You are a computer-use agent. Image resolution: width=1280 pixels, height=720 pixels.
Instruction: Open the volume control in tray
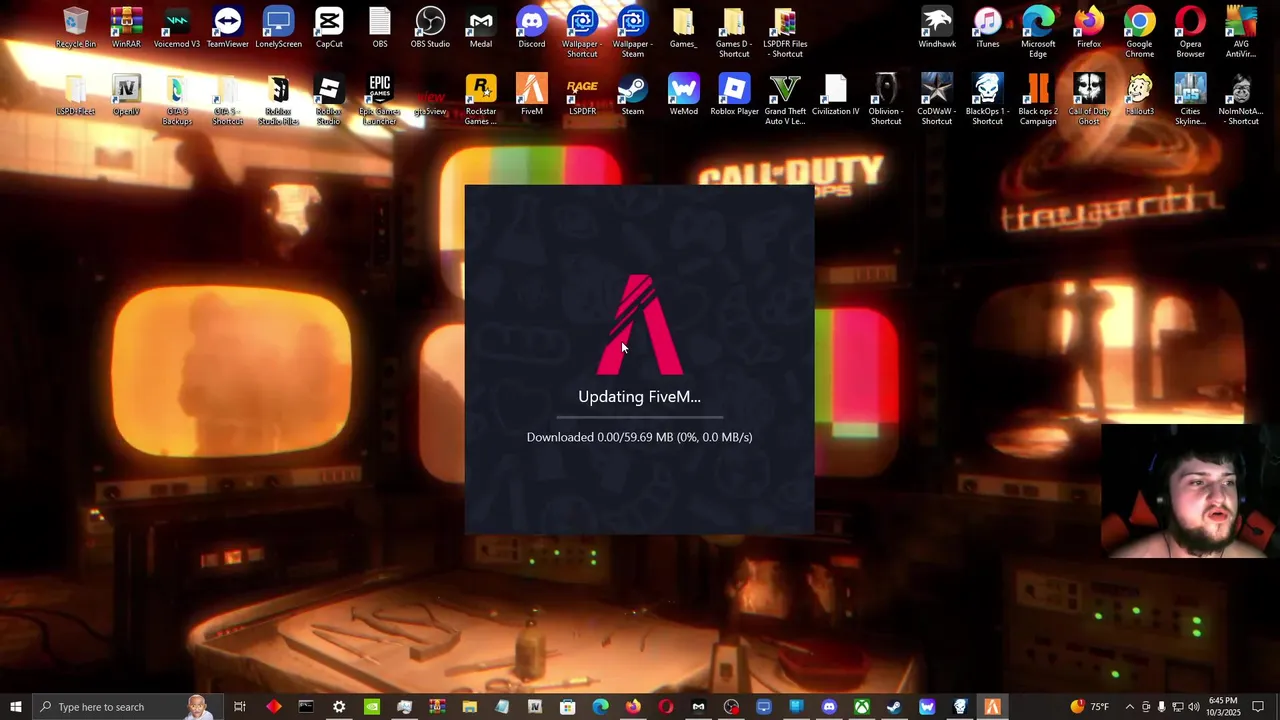[1193, 707]
